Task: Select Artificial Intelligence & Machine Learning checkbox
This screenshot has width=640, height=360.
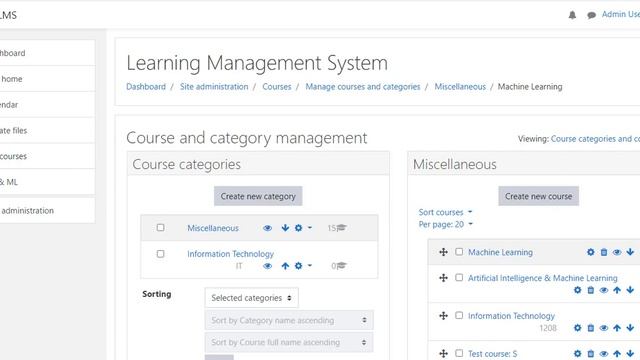Action: tap(459, 278)
